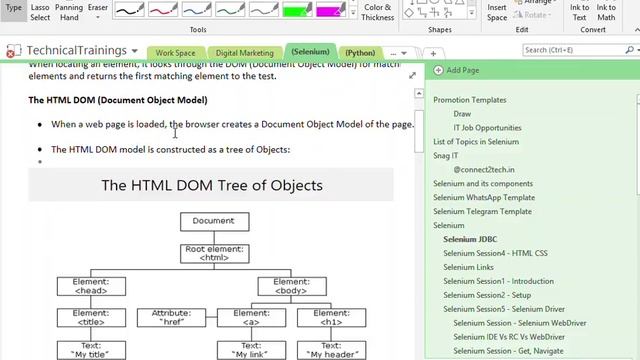Pick the black pen
The width and height of the screenshot is (640, 360).
[129, 9]
